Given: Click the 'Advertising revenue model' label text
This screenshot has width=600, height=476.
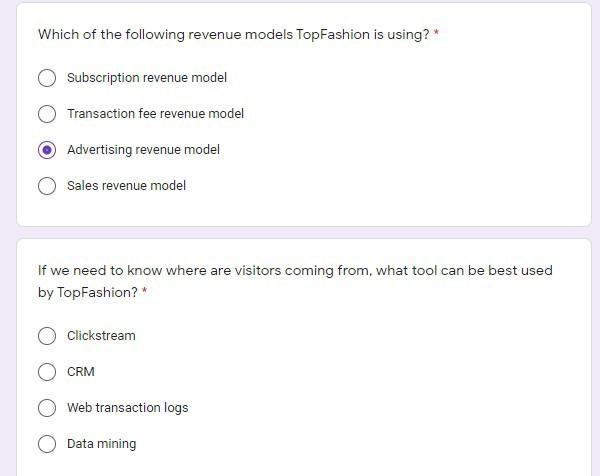Looking at the screenshot, I should [143, 150].
